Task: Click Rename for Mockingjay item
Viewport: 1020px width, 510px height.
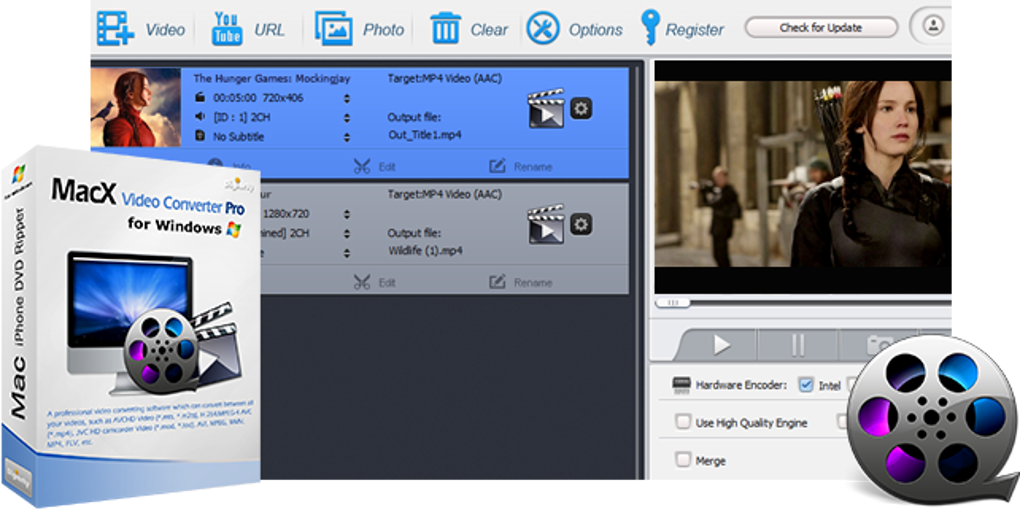Action: 520,167
